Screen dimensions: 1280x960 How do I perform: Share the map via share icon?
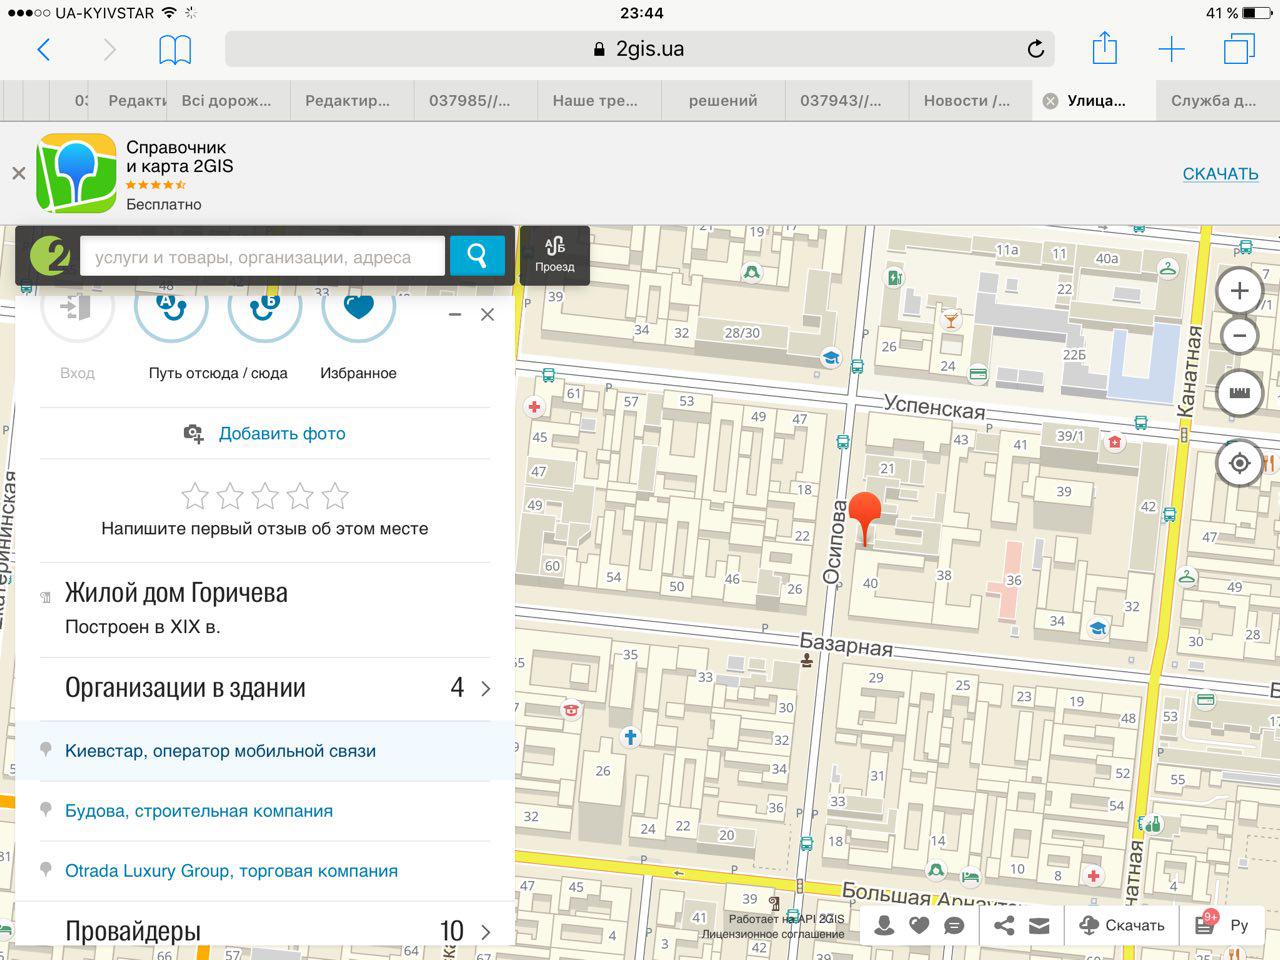click(1004, 925)
